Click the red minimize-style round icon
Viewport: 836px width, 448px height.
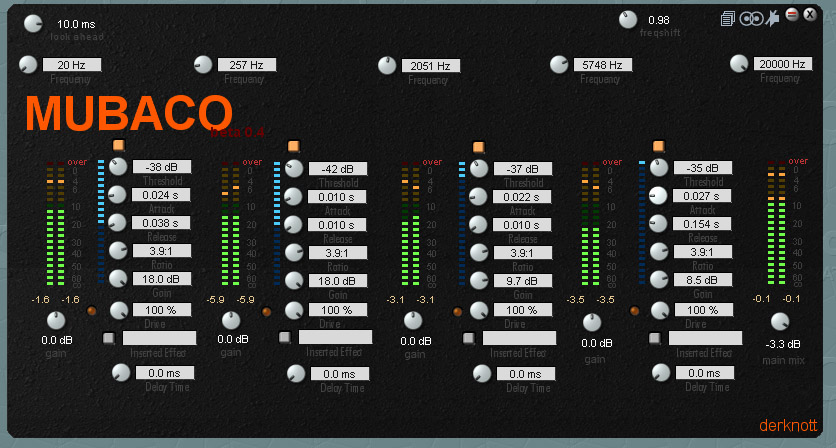click(791, 15)
